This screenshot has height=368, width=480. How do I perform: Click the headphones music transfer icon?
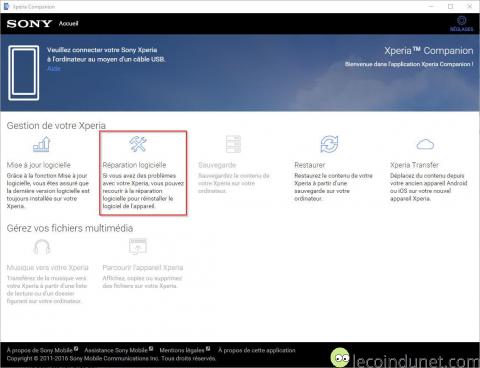pyautogui.click(x=42, y=247)
